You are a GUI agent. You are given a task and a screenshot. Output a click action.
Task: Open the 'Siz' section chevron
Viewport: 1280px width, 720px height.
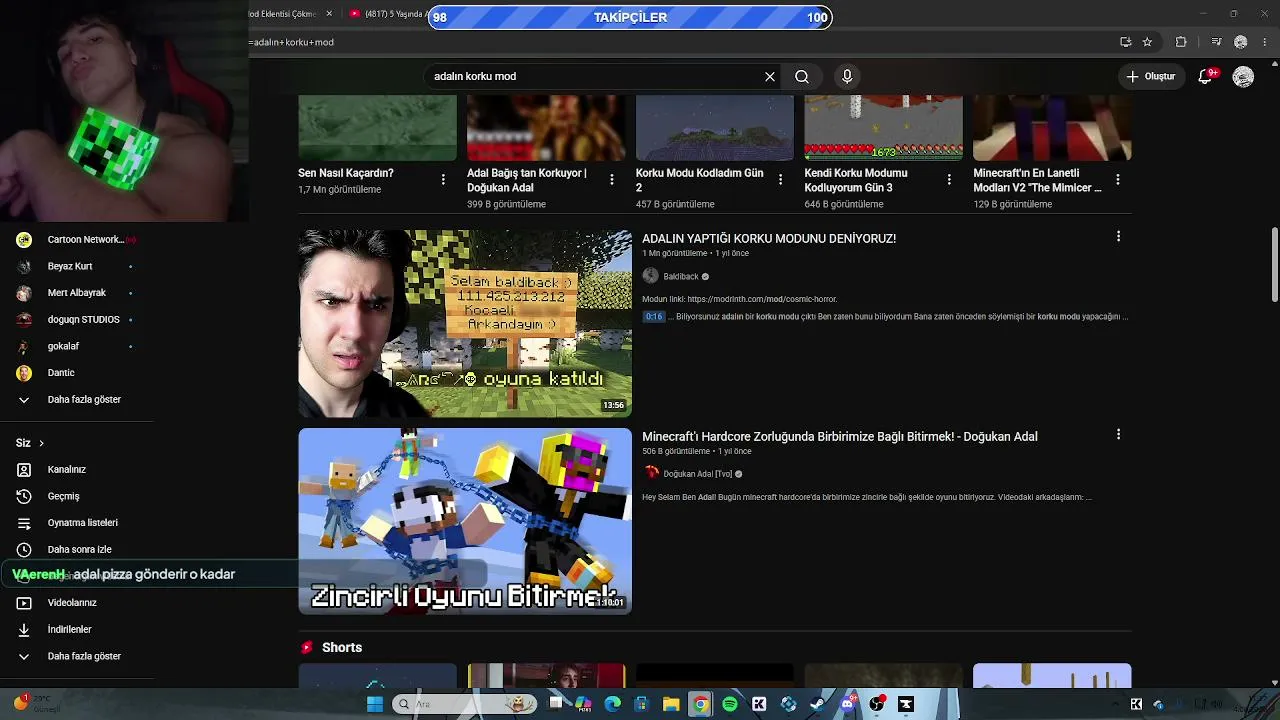41,443
